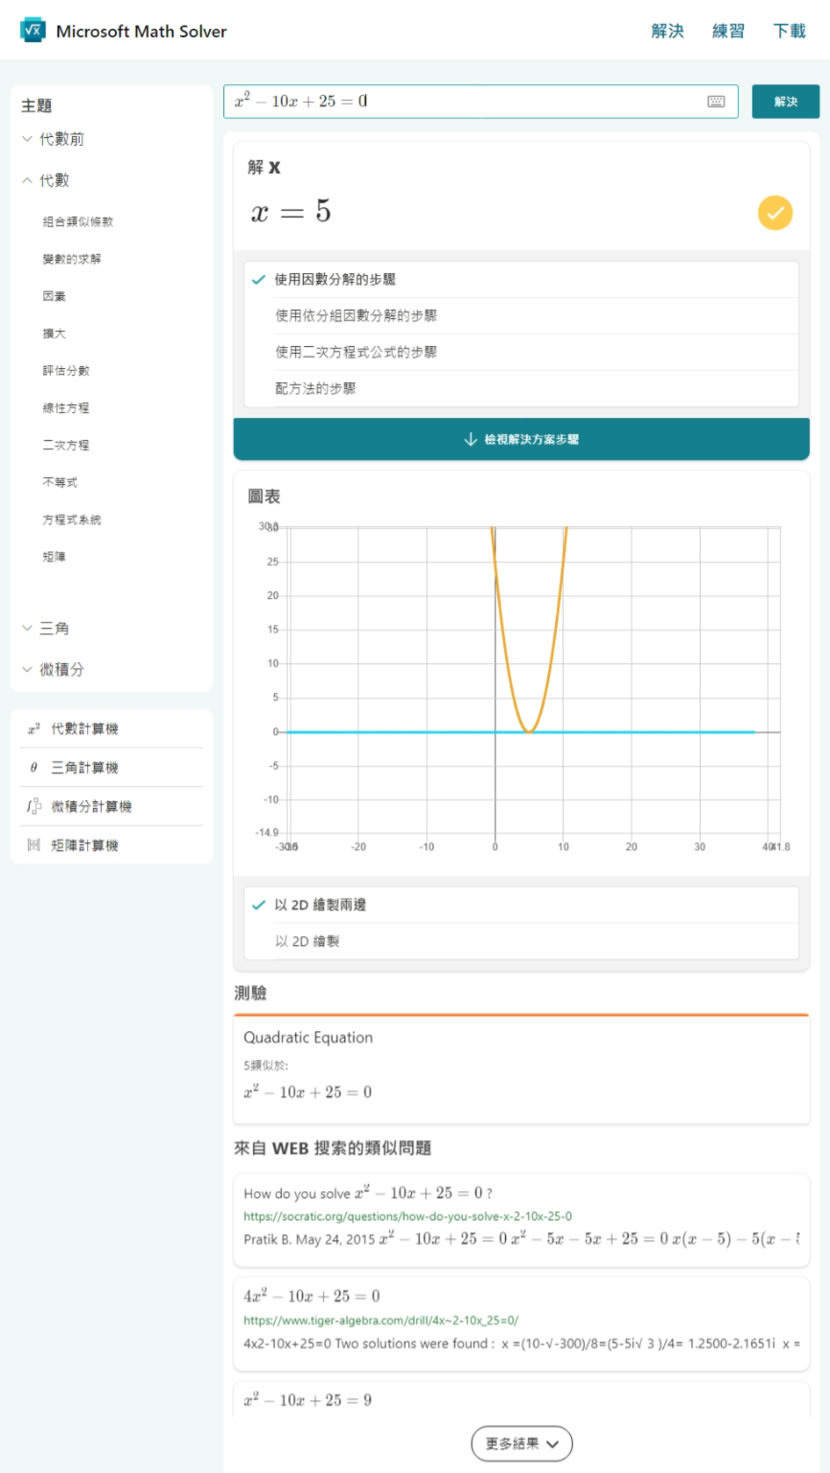Open 不等式 algebra topic
Viewport: 830px width, 1473px height.
(x=60, y=482)
